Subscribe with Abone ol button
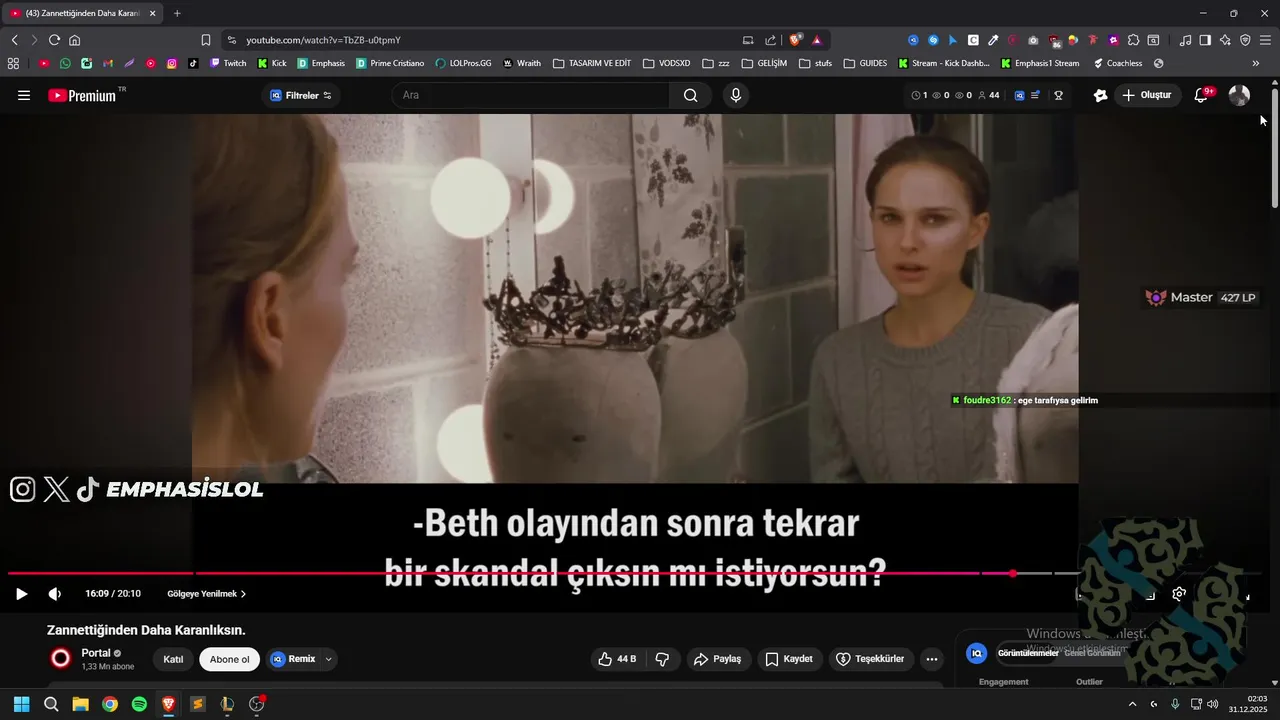Image resolution: width=1280 pixels, height=720 pixels. 229,659
